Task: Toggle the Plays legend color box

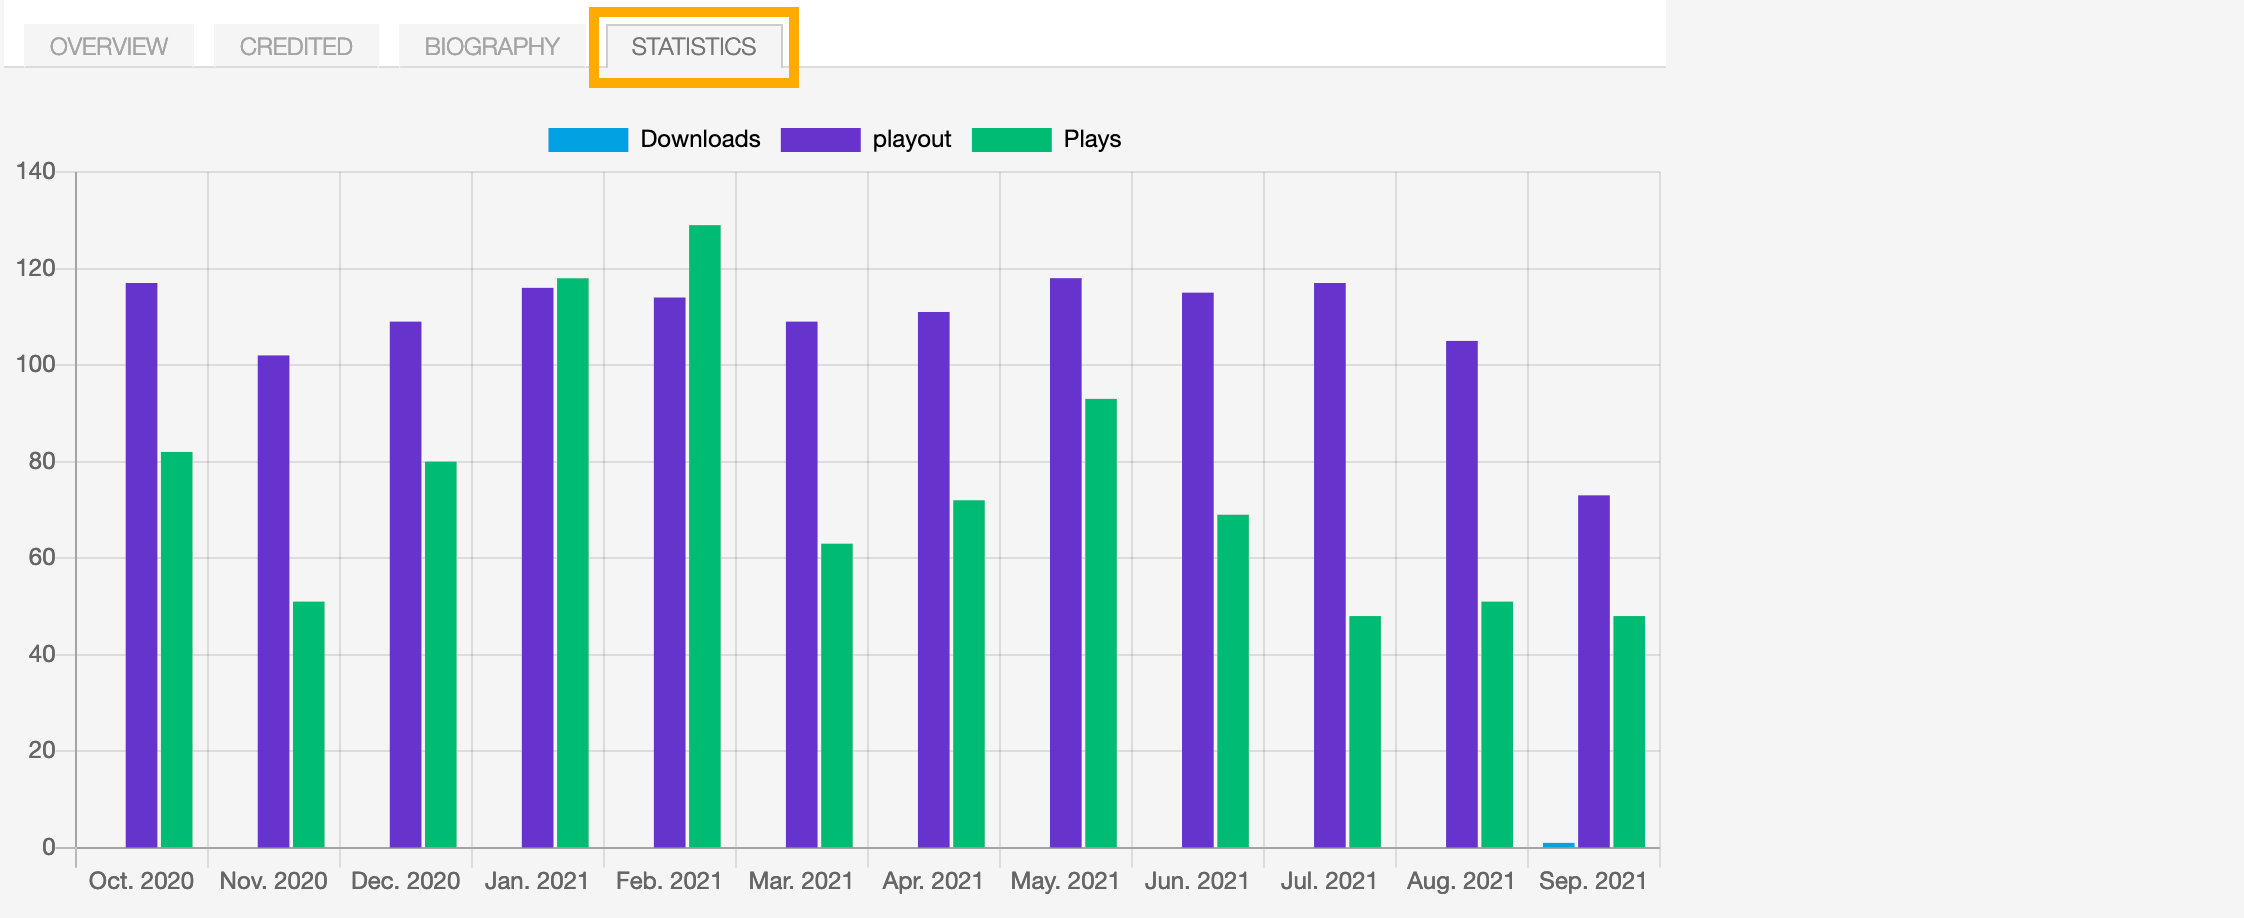Action: pos(1011,140)
